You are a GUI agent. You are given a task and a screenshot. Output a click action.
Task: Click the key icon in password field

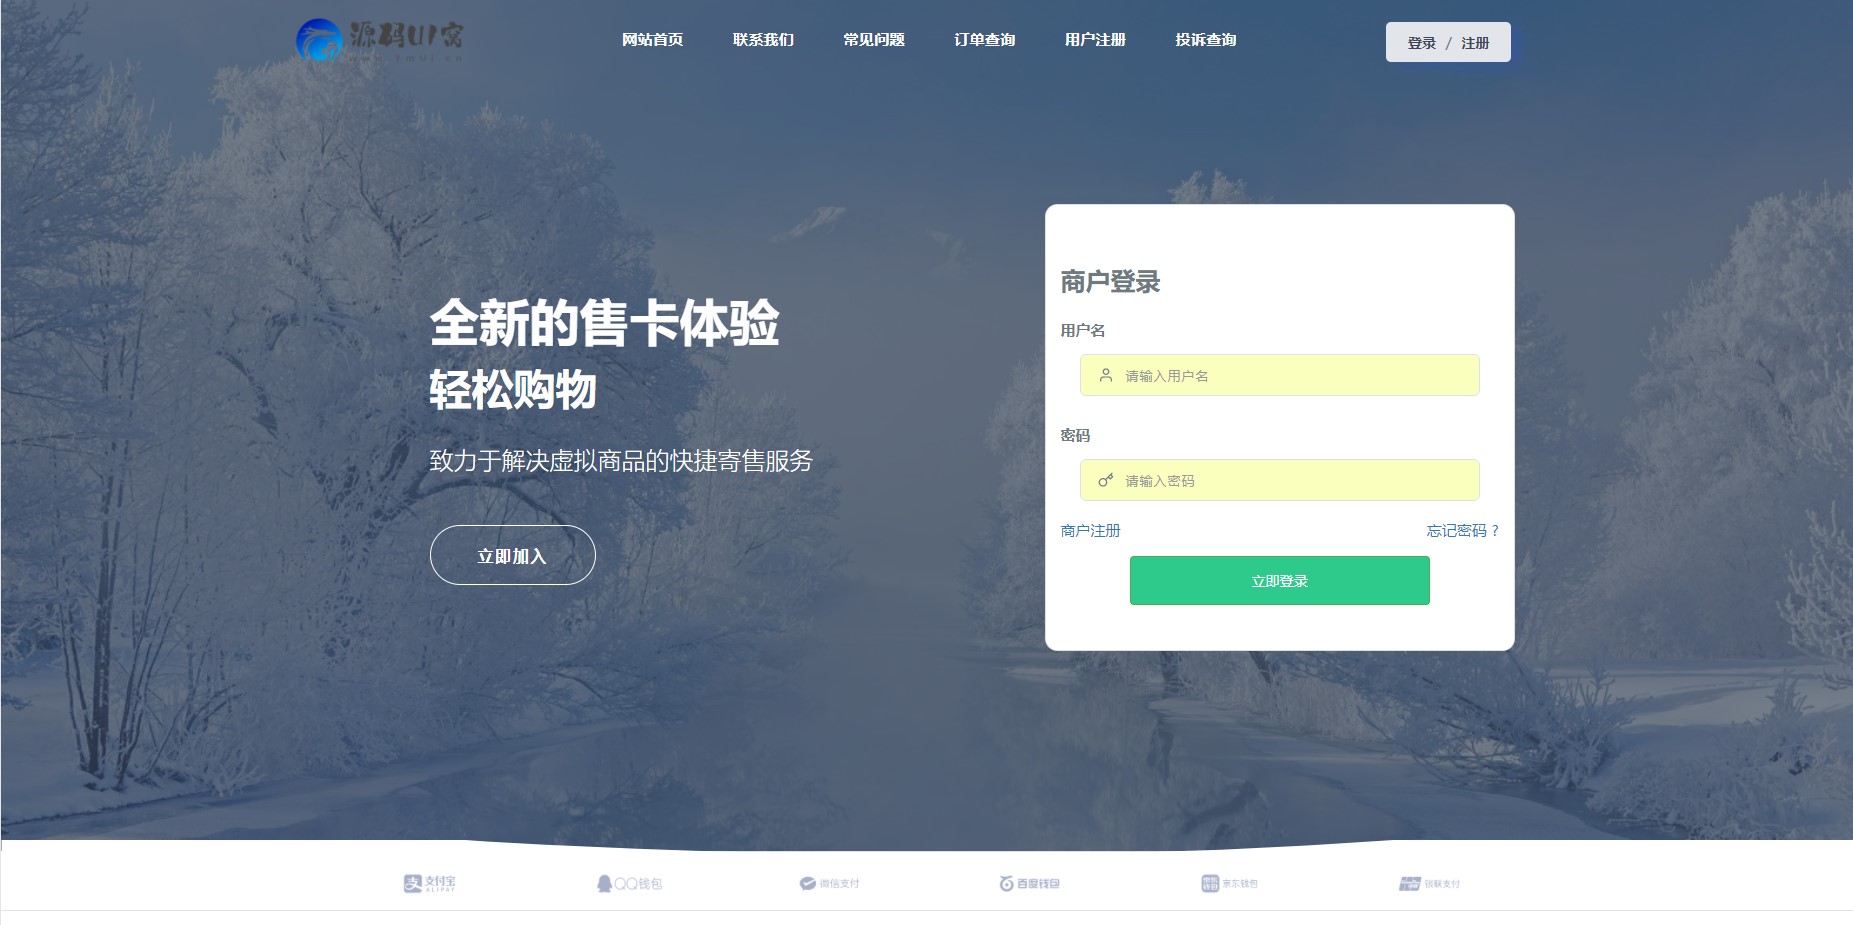point(1106,480)
